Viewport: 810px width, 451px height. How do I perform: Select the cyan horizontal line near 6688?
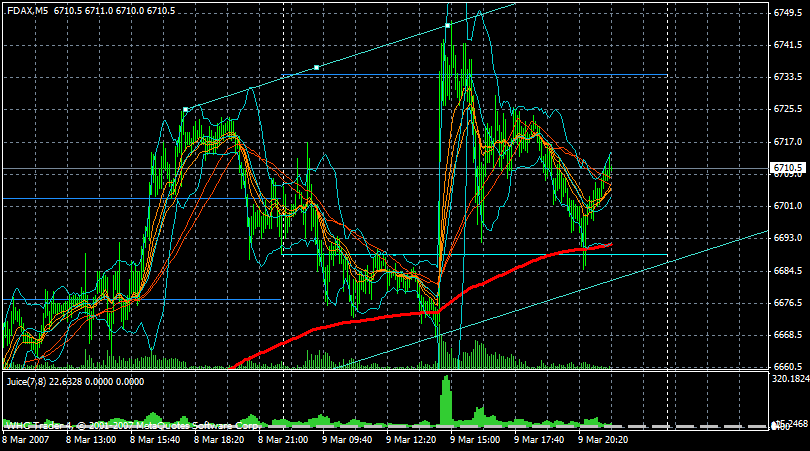(475, 255)
